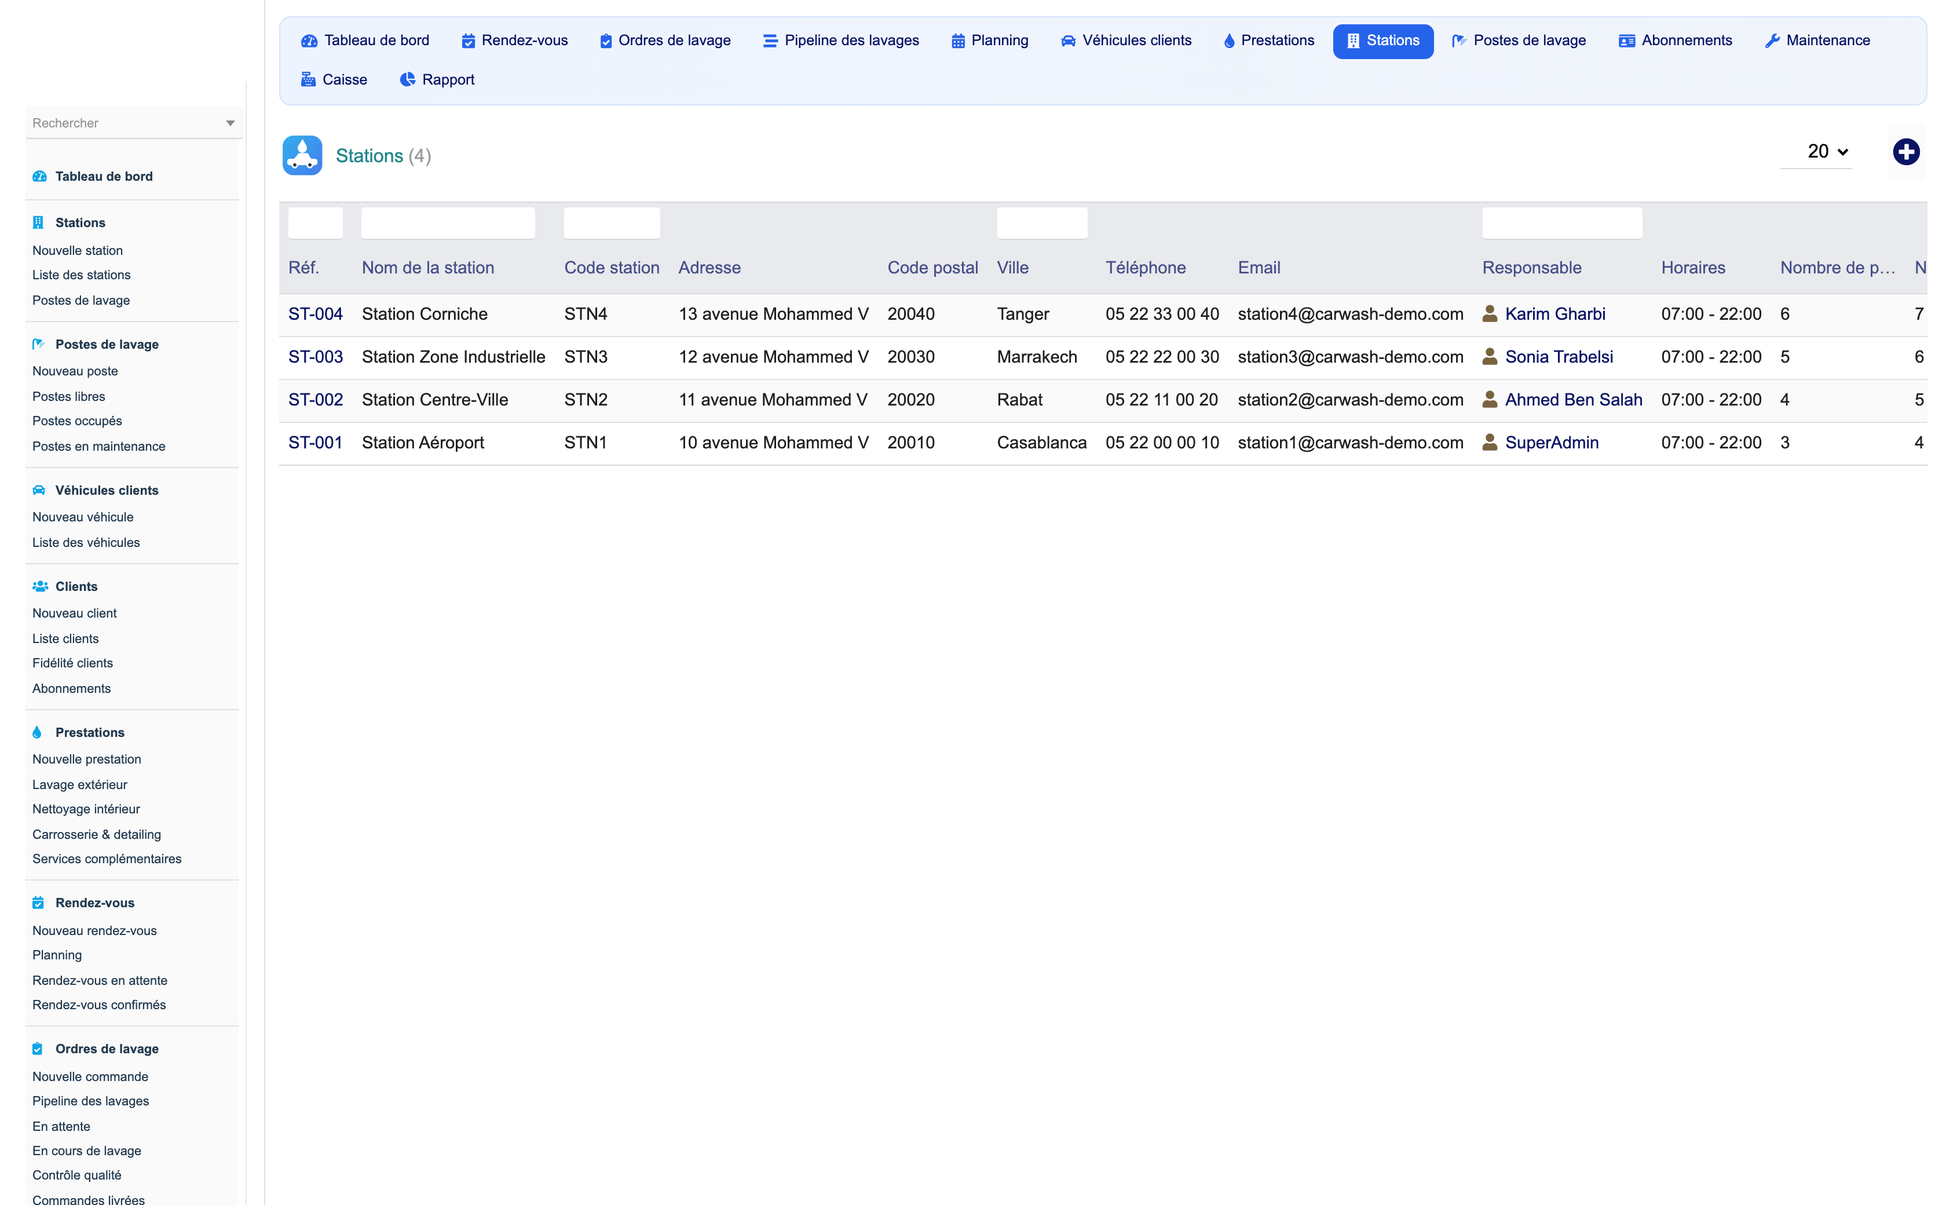Viewport: 1946px width, 1205px height.
Task: Open station reference ST-003
Action: tap(315, 357)
